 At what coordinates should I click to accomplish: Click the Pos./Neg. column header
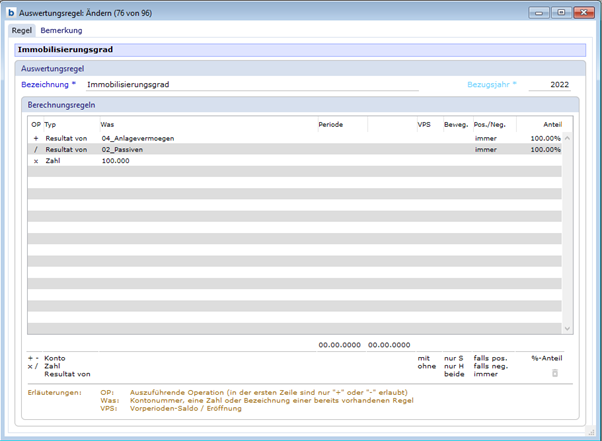coord(491,124)
